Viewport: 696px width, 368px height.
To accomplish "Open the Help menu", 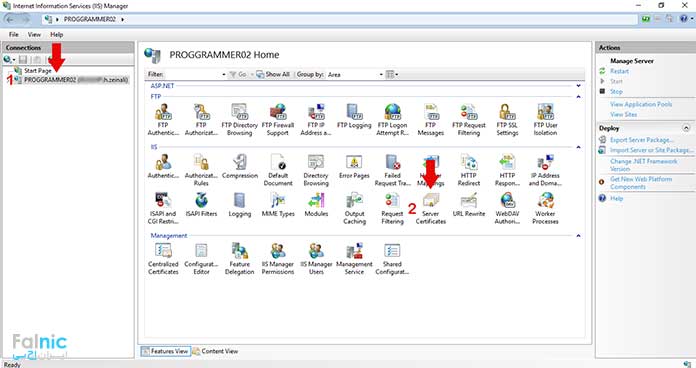I will (x=56, y=34).
